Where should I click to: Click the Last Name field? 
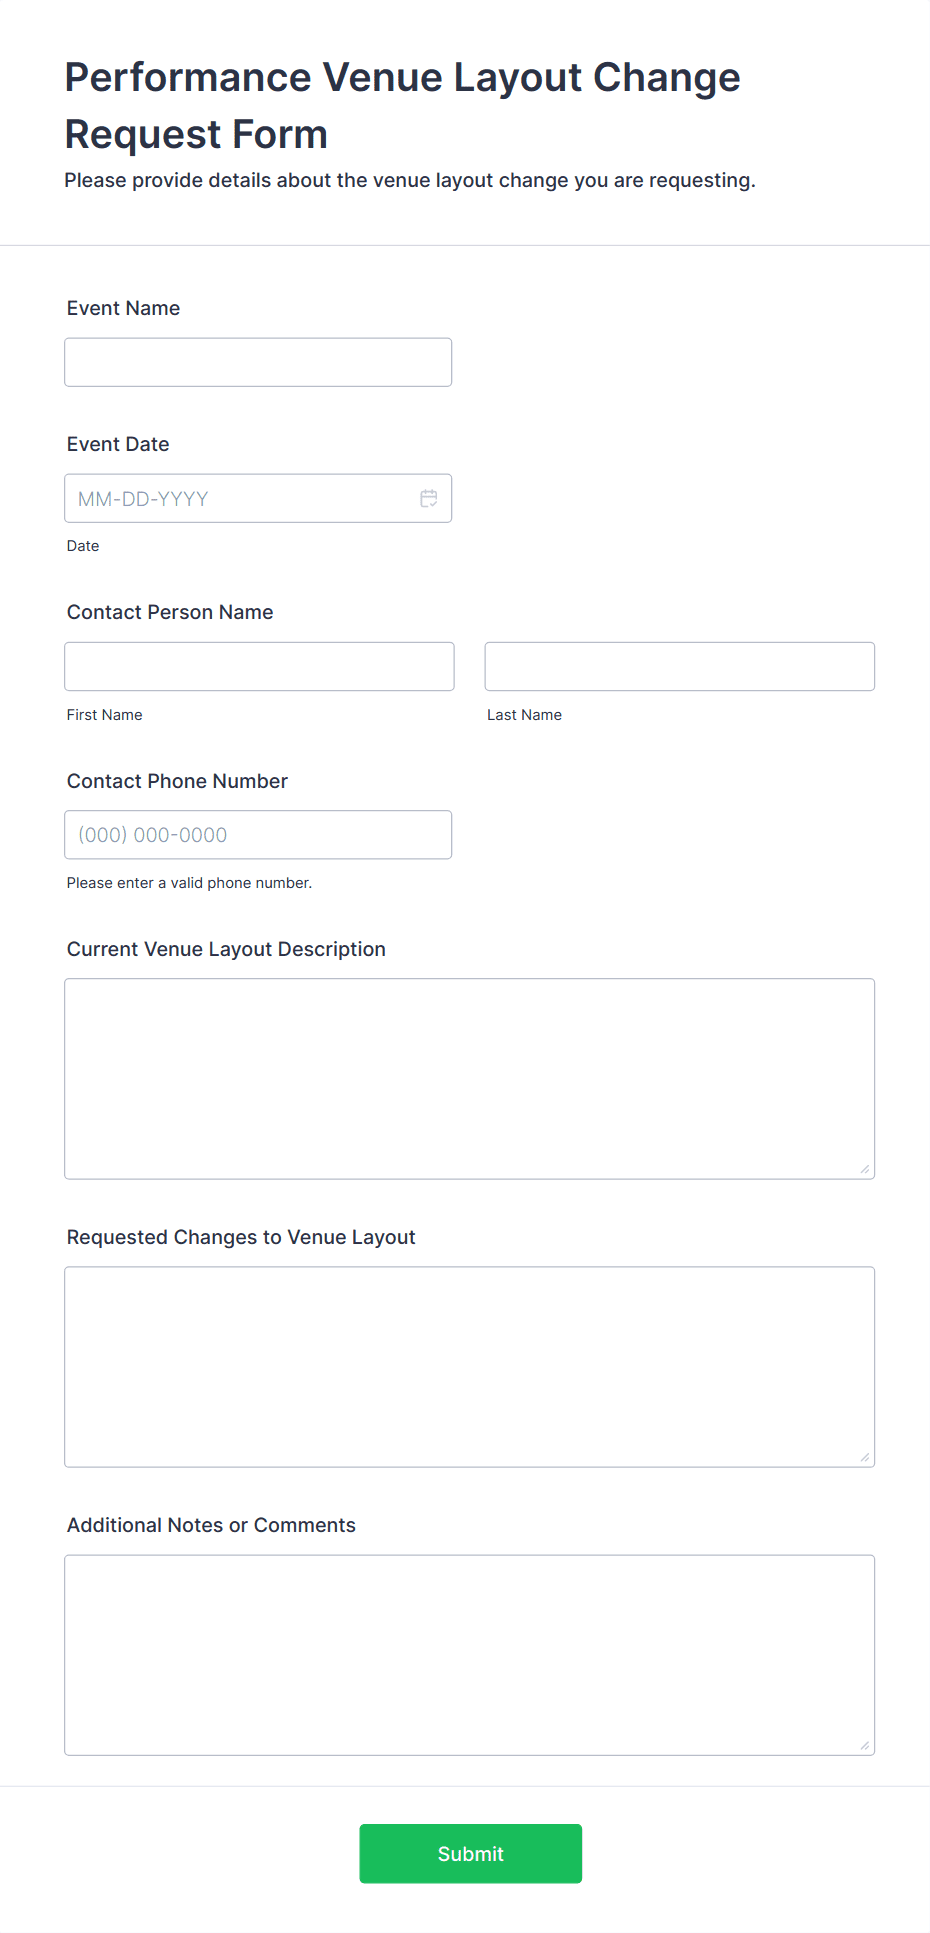click(x=678, y=665)
